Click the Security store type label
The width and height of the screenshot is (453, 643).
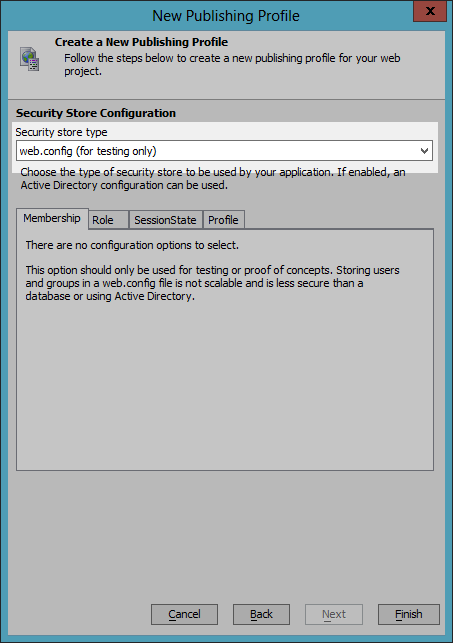tap(61, 132)
